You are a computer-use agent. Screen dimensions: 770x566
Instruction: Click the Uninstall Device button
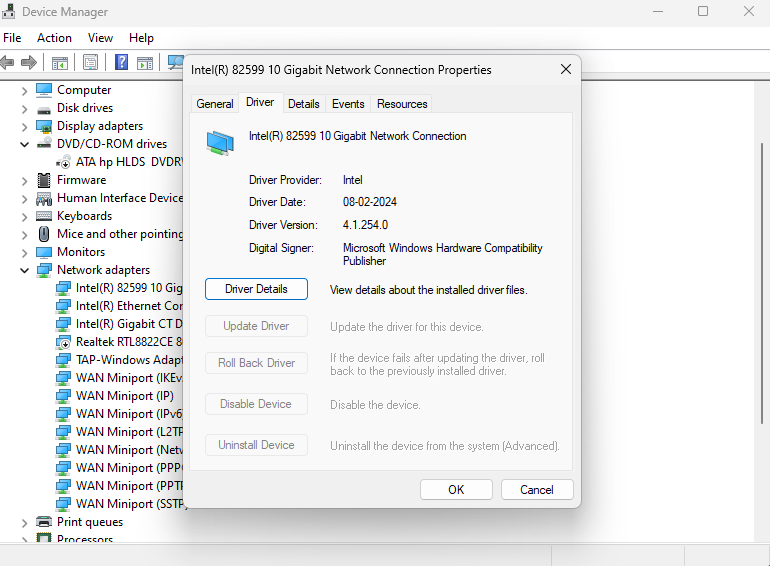256,445
